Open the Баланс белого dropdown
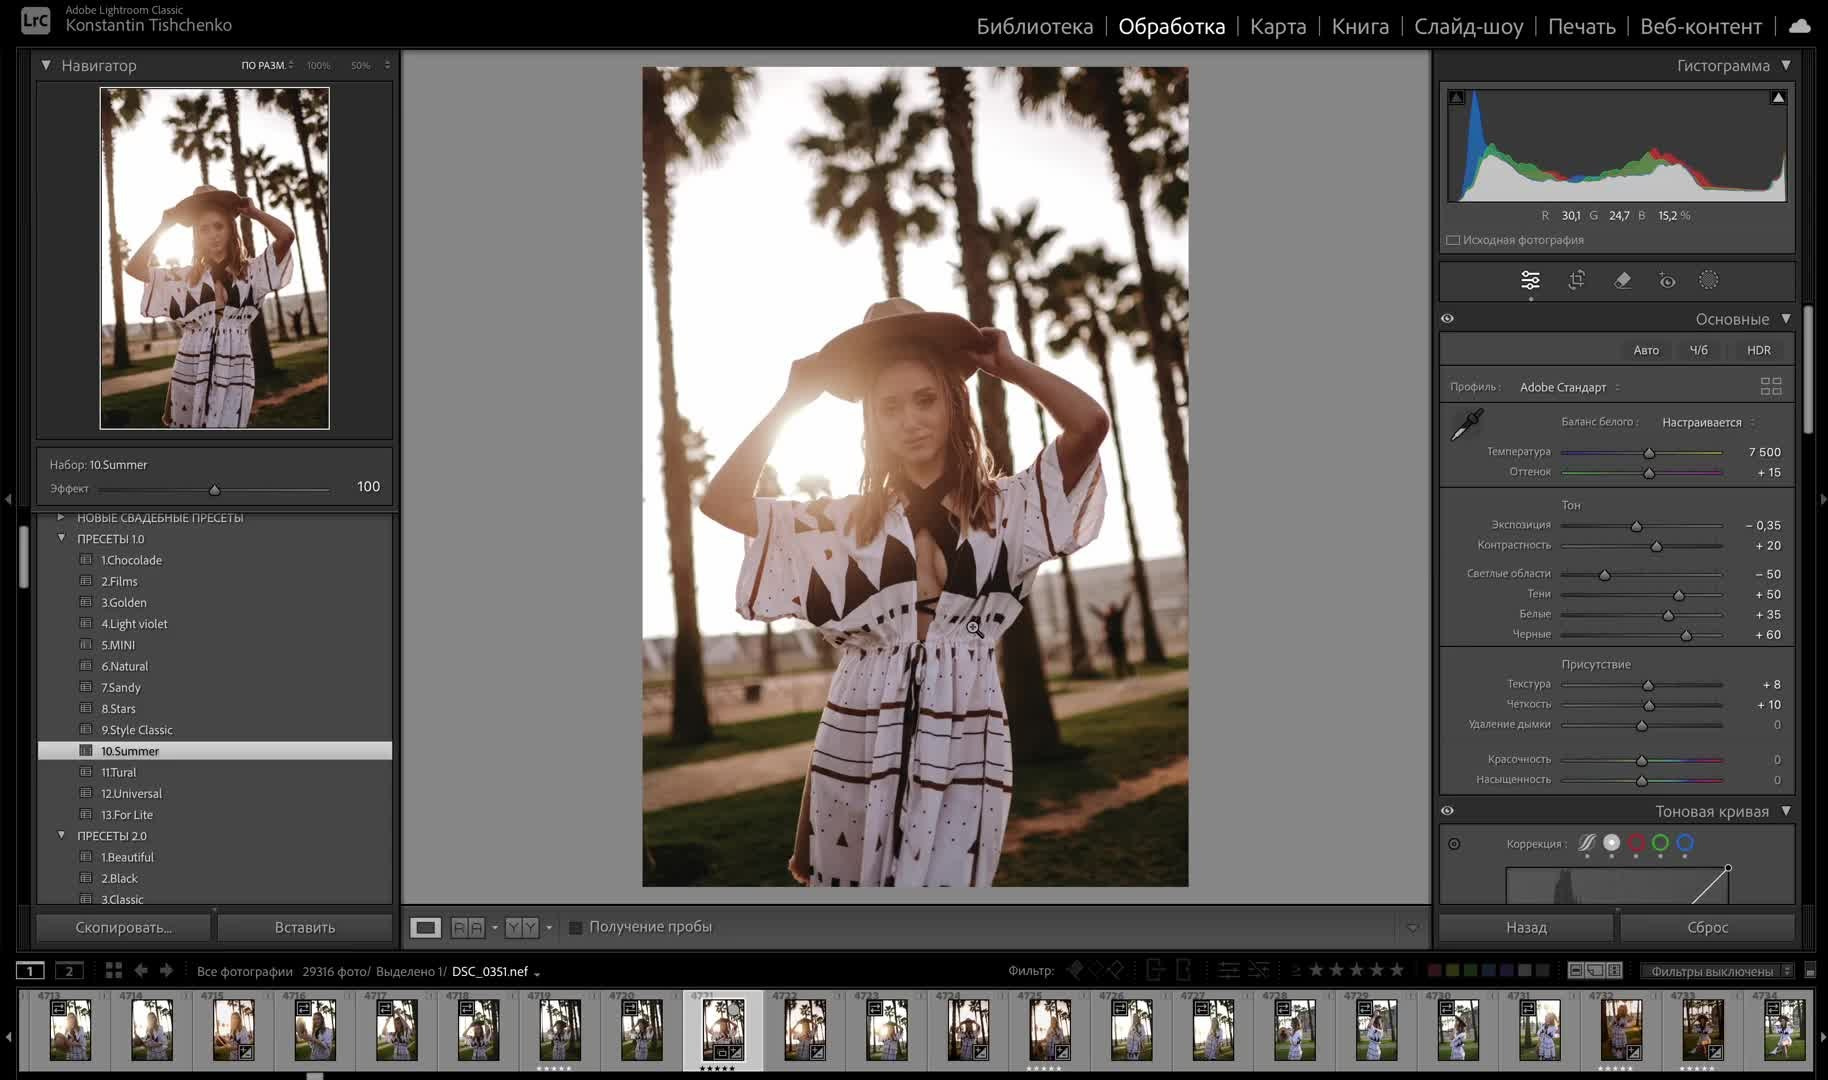The height and width of the screenshot is (1080, 1828). (x=1707, y=422)
